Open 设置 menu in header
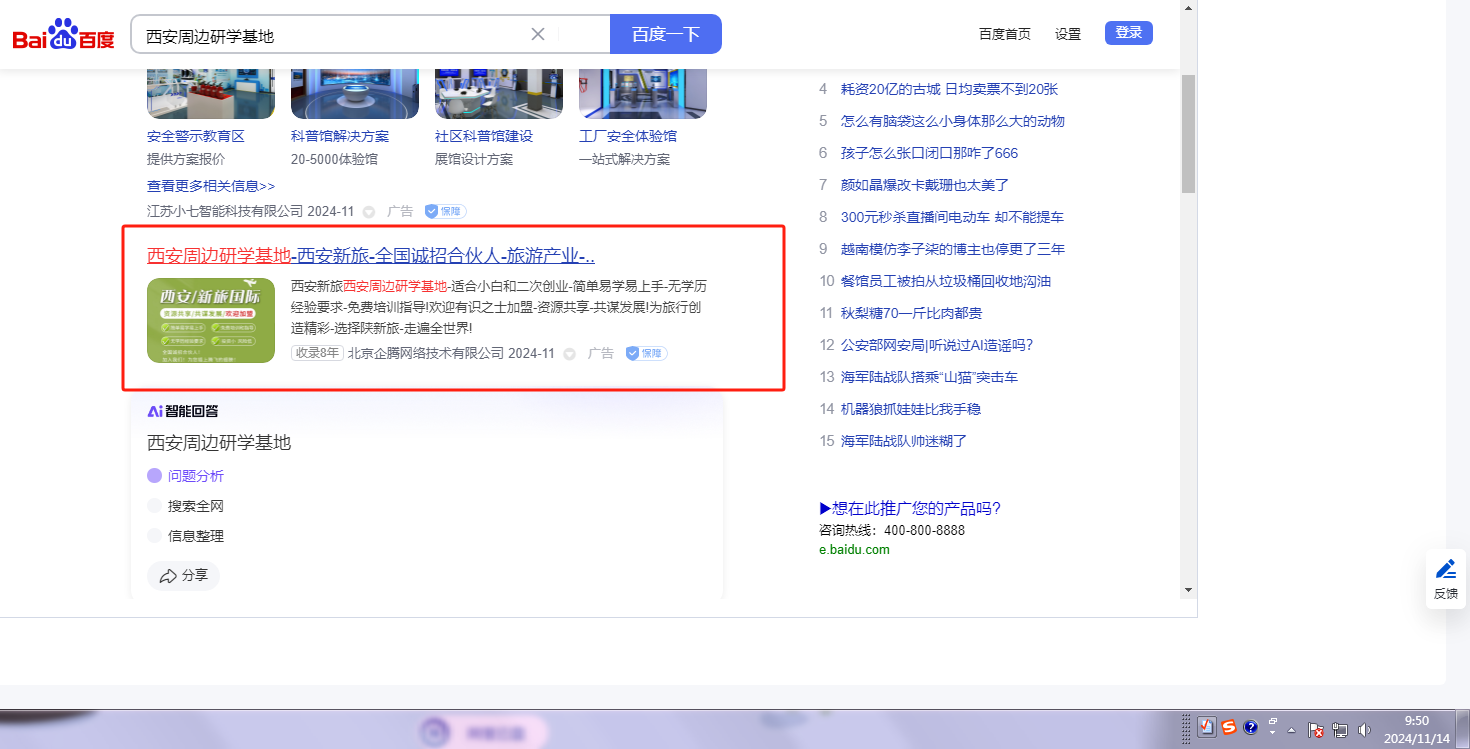The width and height of the screenshot is (1470, 749). point(1068,34)
